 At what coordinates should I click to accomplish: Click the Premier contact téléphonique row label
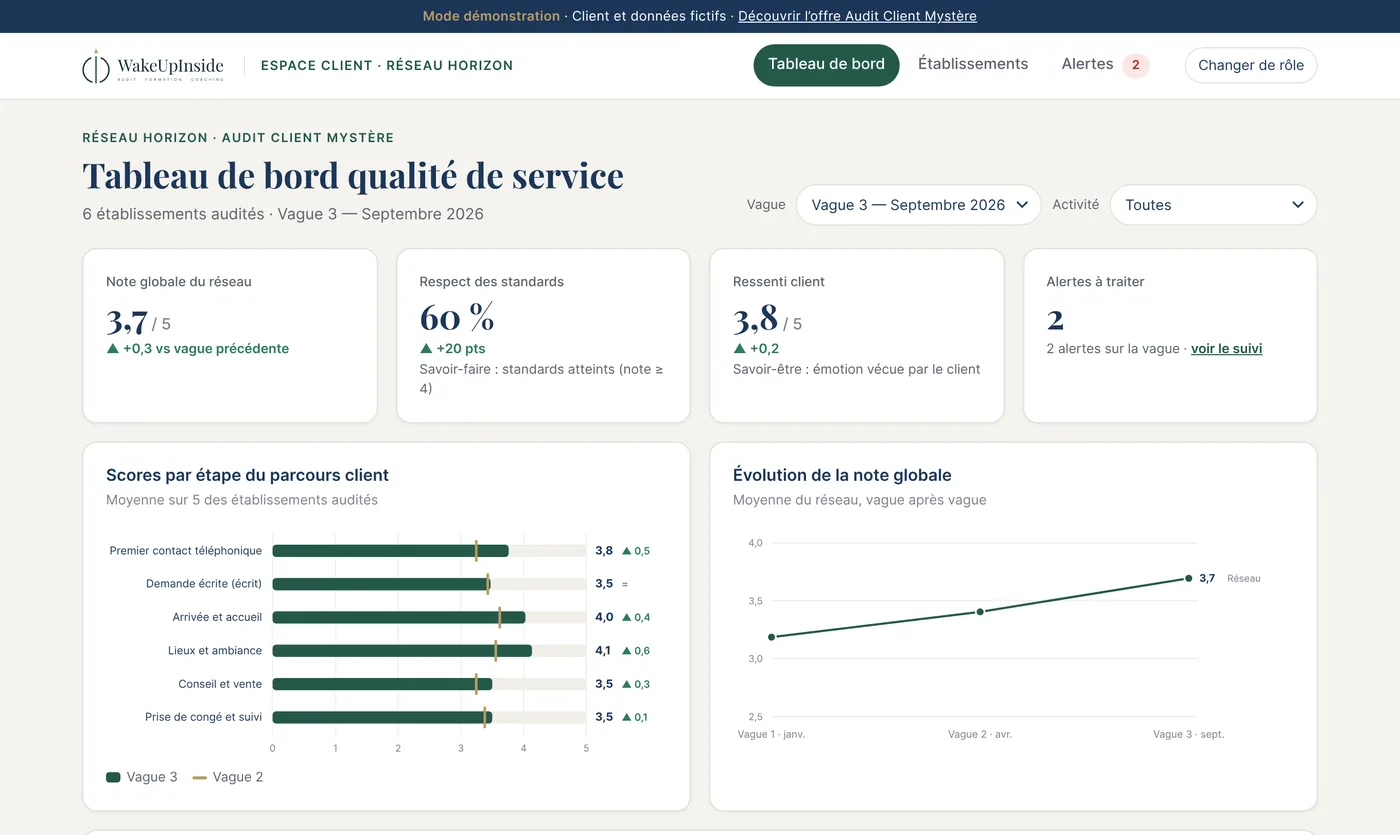tap(186, 551)
